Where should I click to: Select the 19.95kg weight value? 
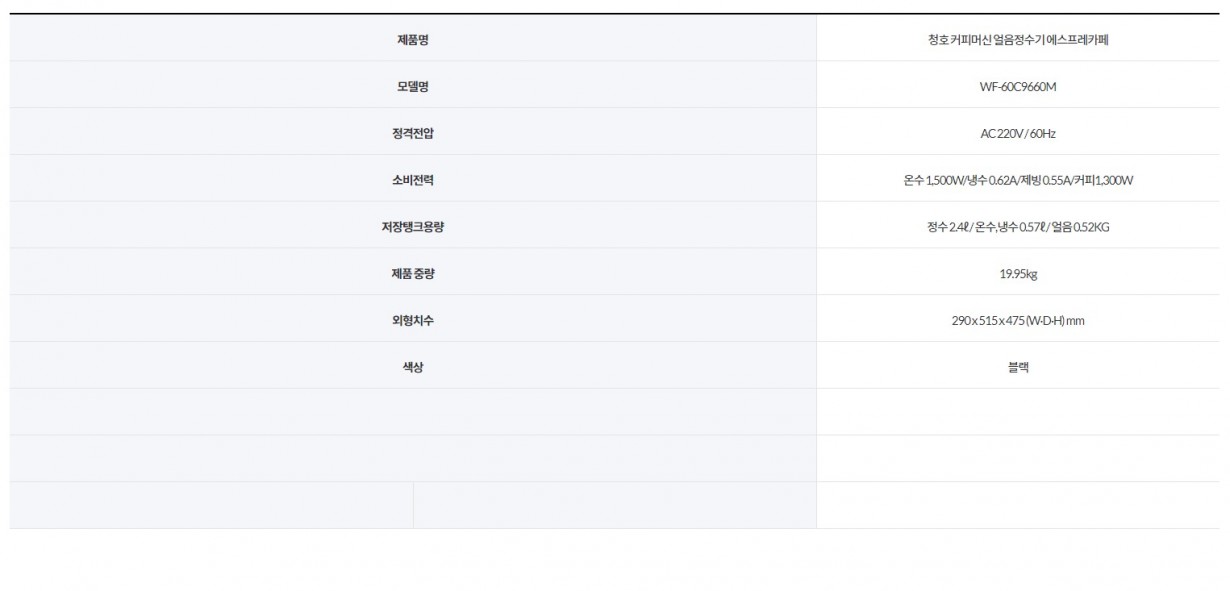(x=1018, y=274)
